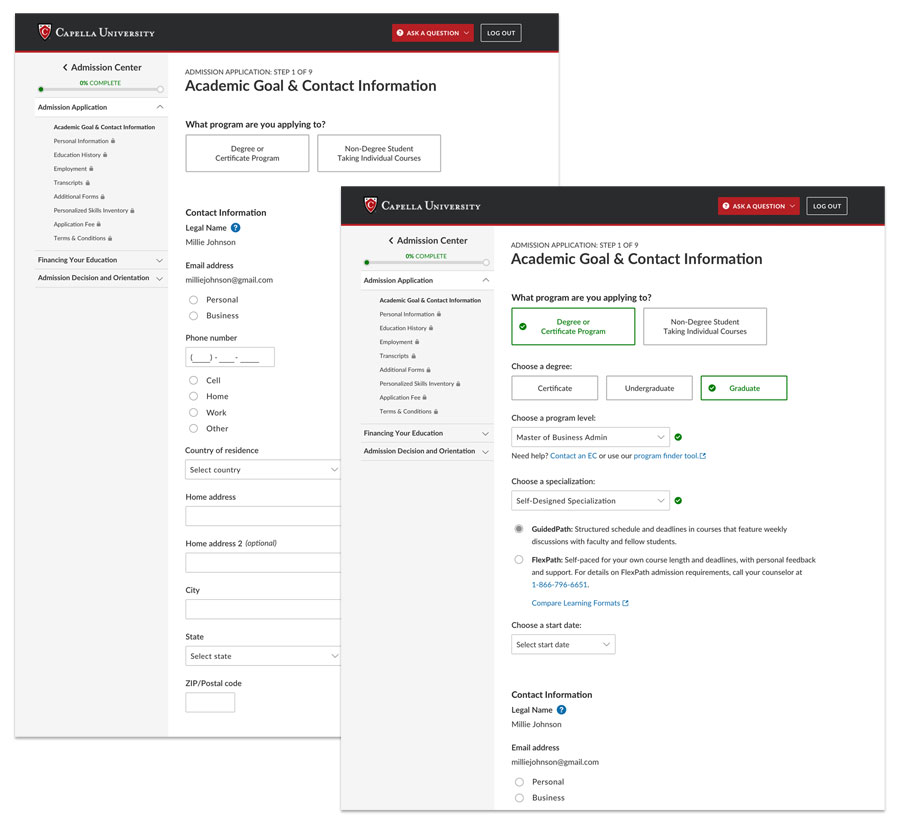This screenshot has height=827, width=900.
Task: Expand Financing Your Education in back window
Action: tap(101, 260)
